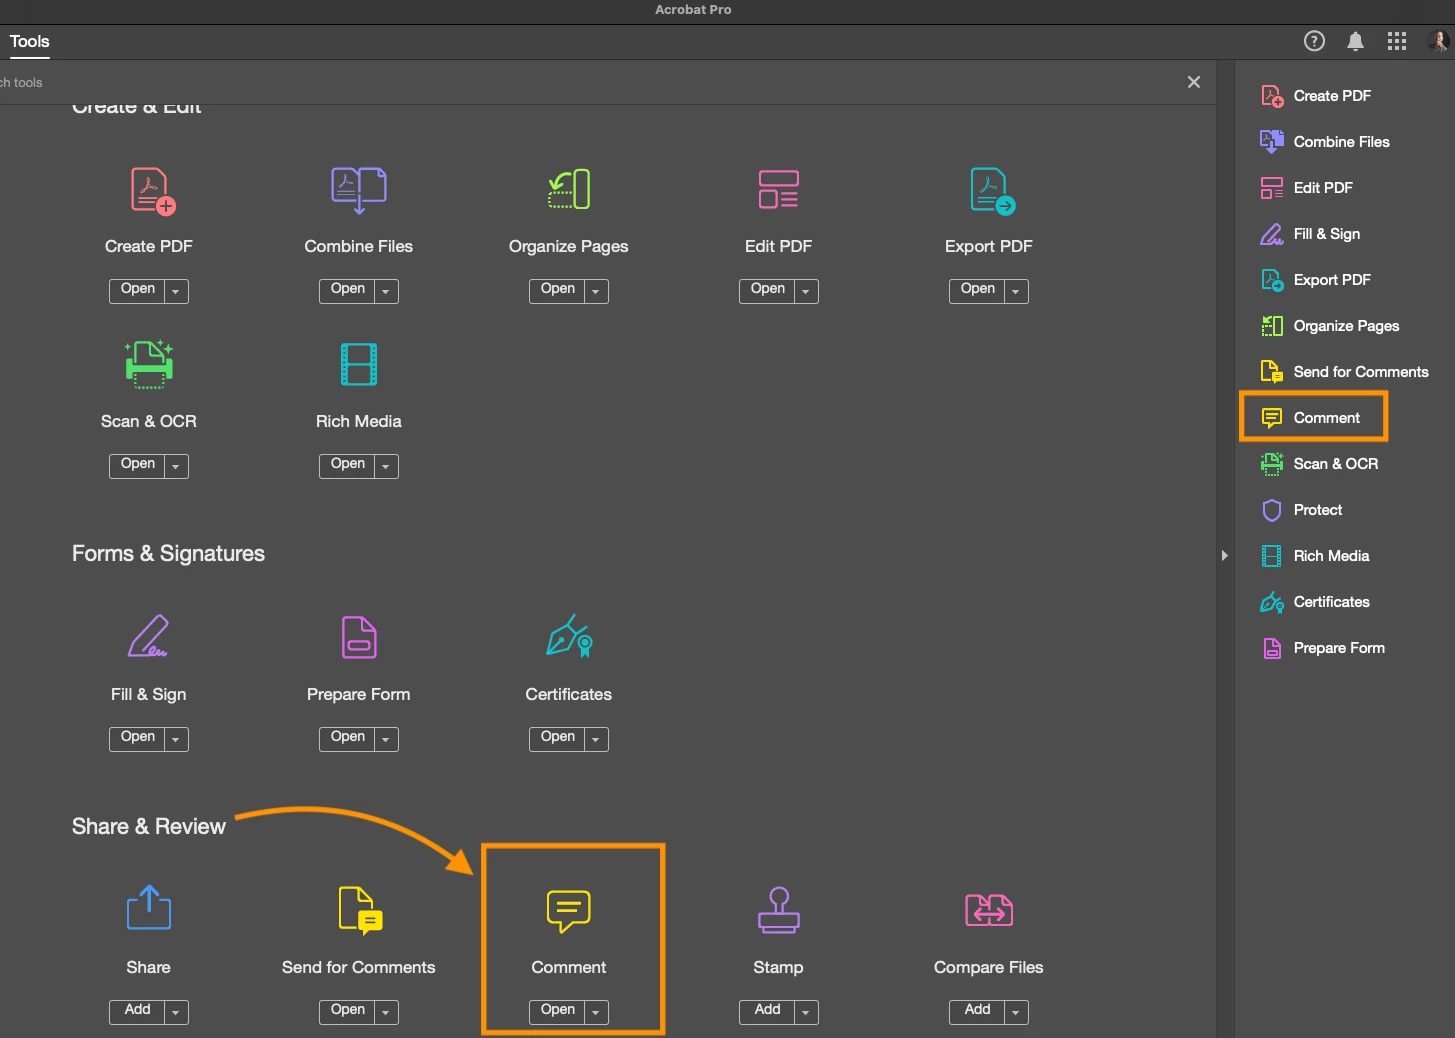The width and height of the screenshot is (1455, 1038).
Task: Select Organize Pages in right sidebar
Action: pos(1329,326)
